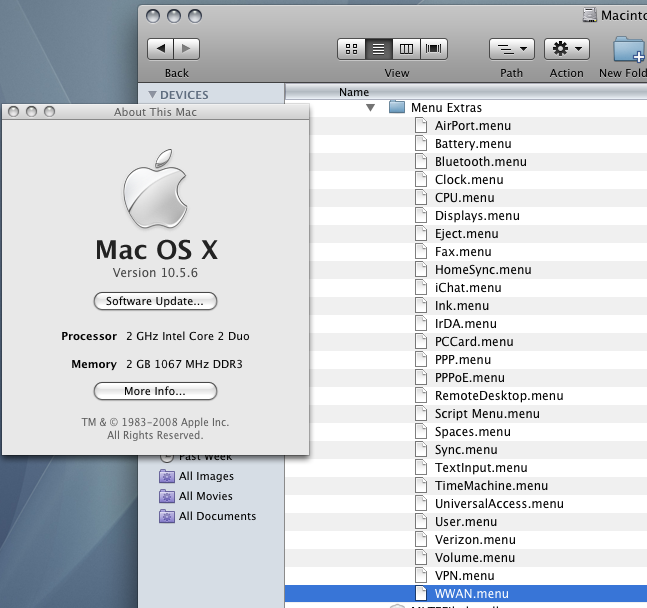The height and width of the screenshot is (608, 647).
Task: Select the PPPoE.menu file name
Action: [x=470, y=378]
